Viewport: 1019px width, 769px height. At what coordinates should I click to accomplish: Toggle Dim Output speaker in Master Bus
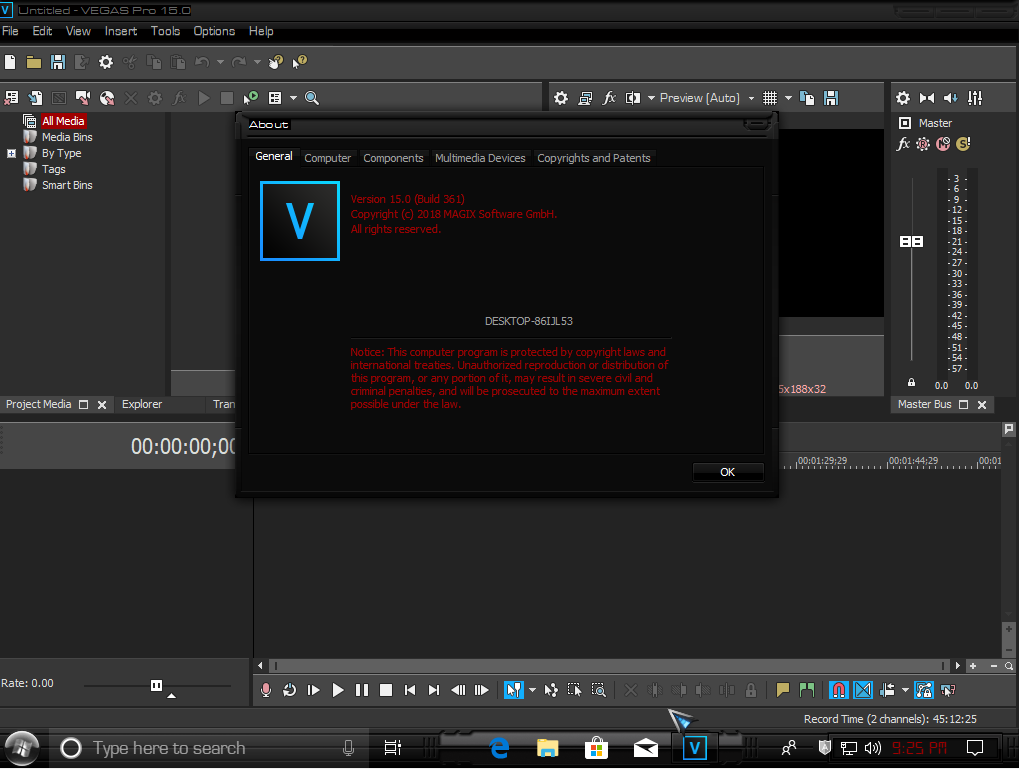[x=951, y=98]
